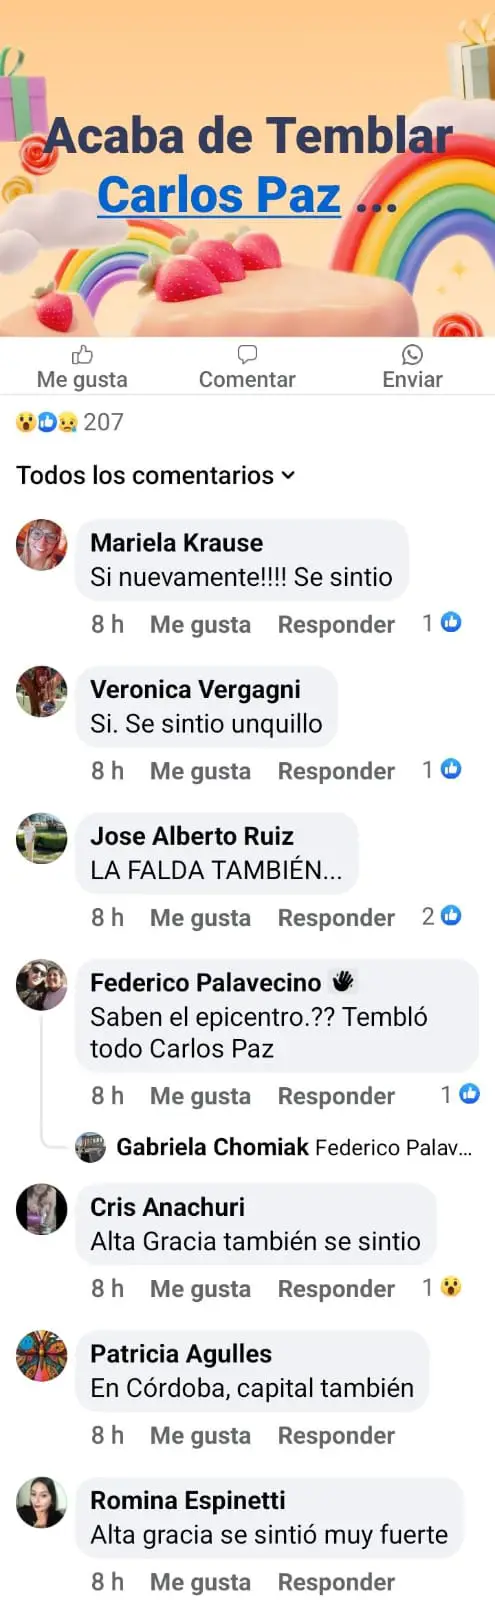Image resolution: width=495 pixels, height=1600 pixels.
Task: Open Federico Palavecino's profile picture
Action: tap(42, 985)
